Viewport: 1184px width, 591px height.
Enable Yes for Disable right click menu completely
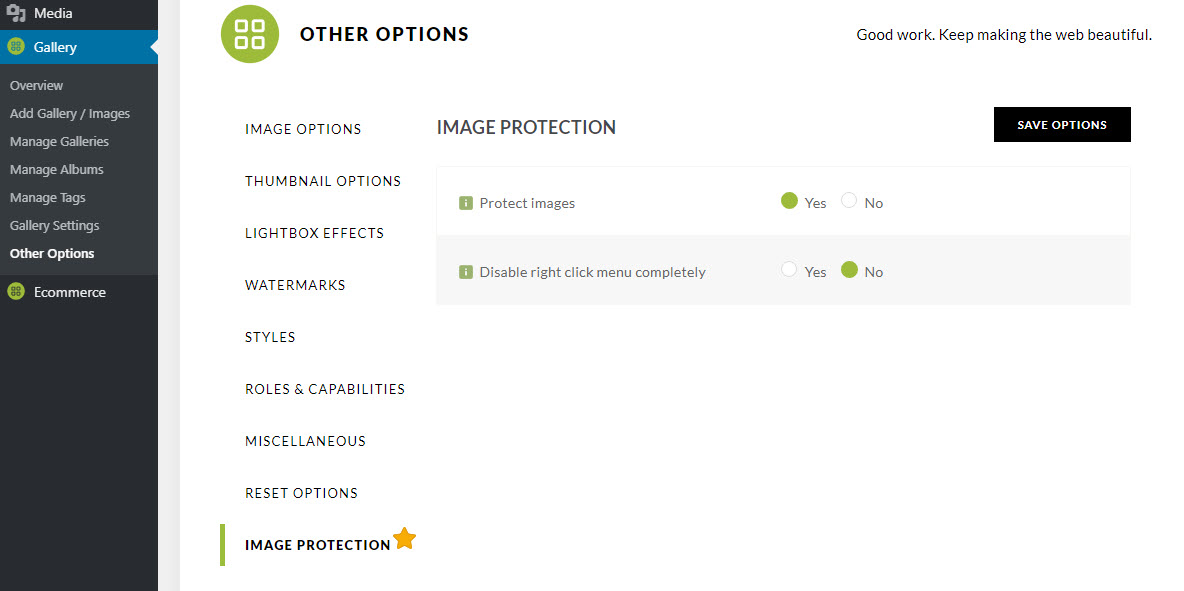pyautogui.click(x=788, y=270)
